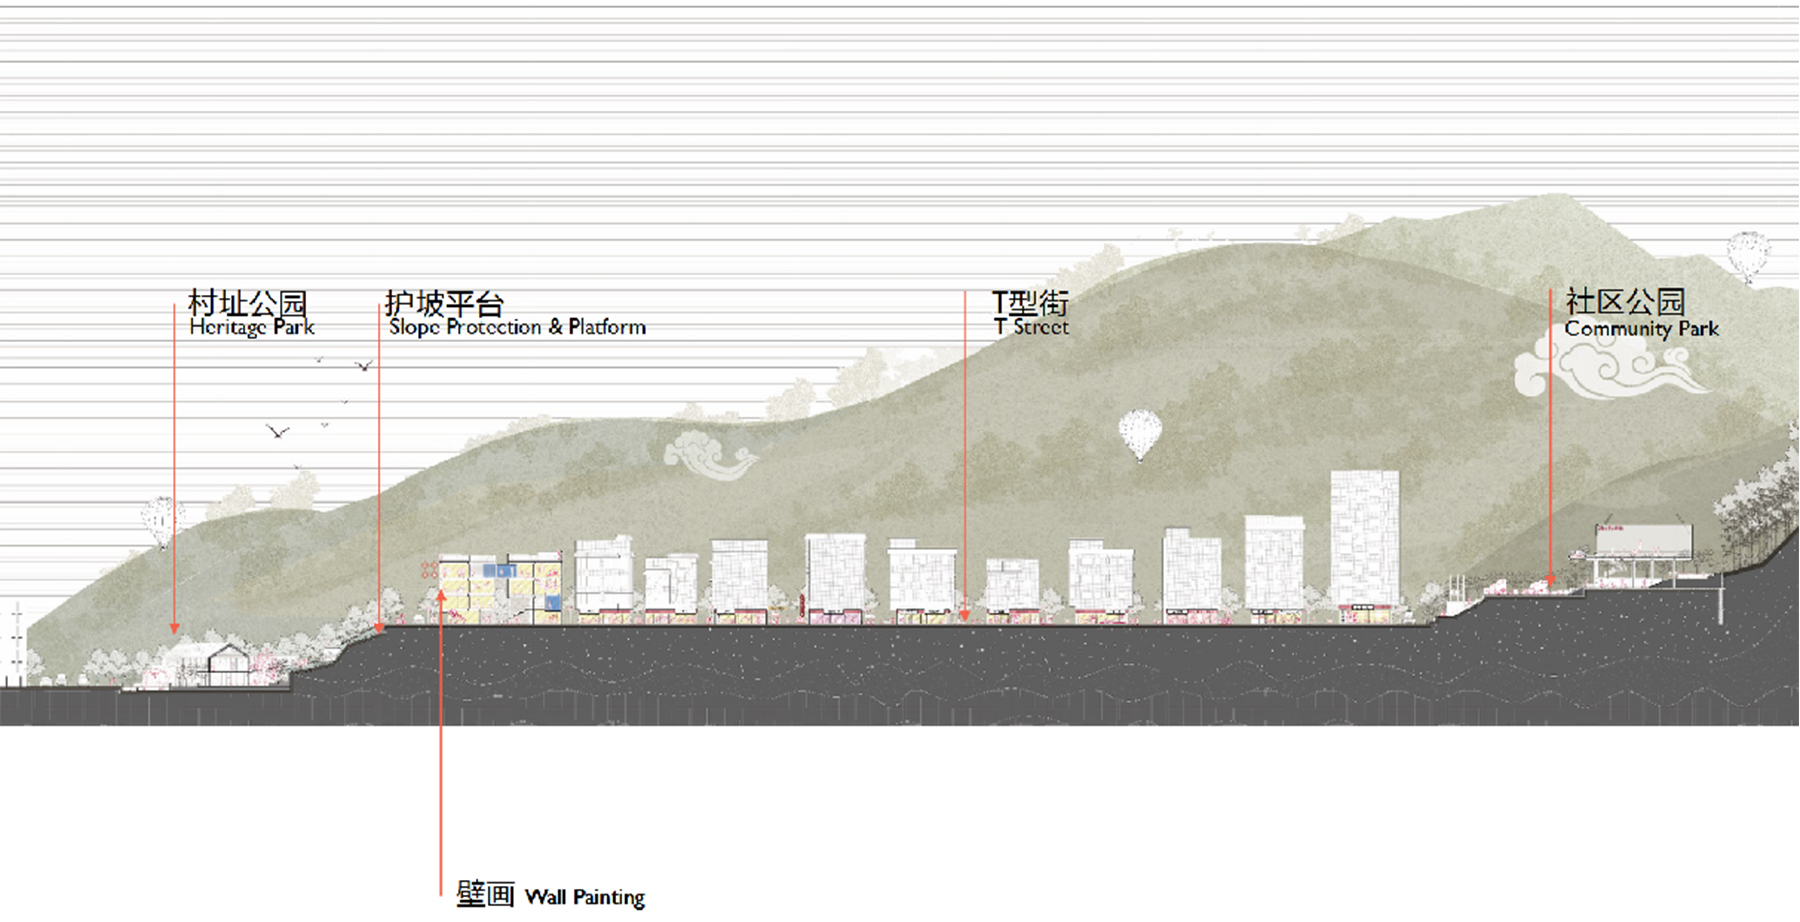The height and width of the screenshot is (922, 1800).
Task: Click the colorful wall painting building
Action: tap(500, 589)
